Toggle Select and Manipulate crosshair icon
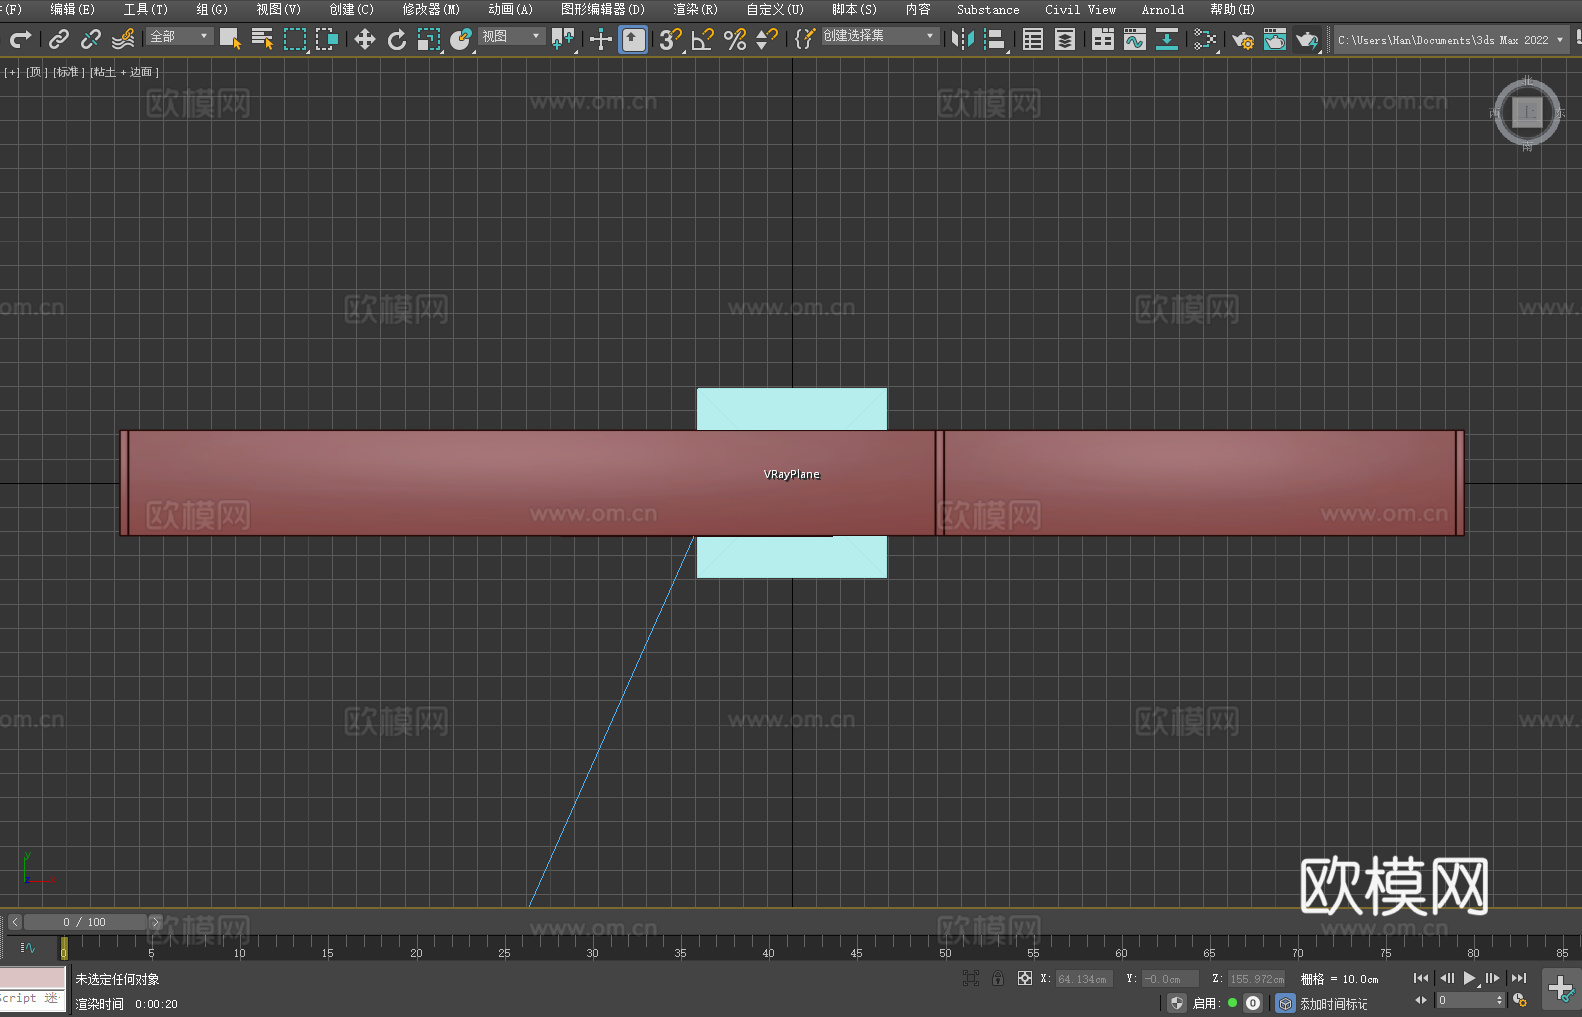The height and width of the screenshot is (1017, 1582). (601, 39)
